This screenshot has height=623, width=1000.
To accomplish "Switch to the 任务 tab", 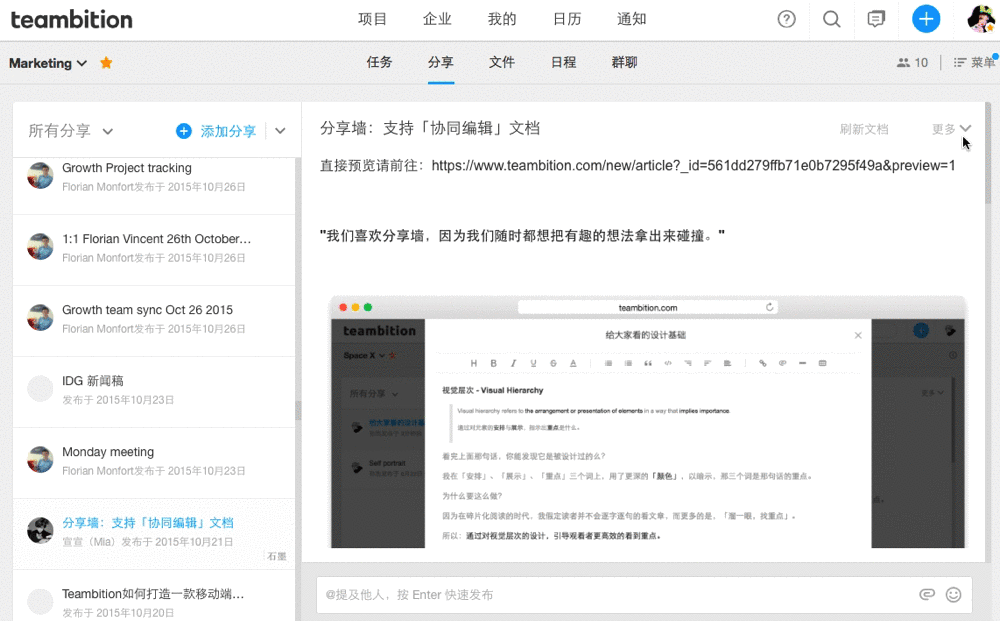I will tap(379, 62).
